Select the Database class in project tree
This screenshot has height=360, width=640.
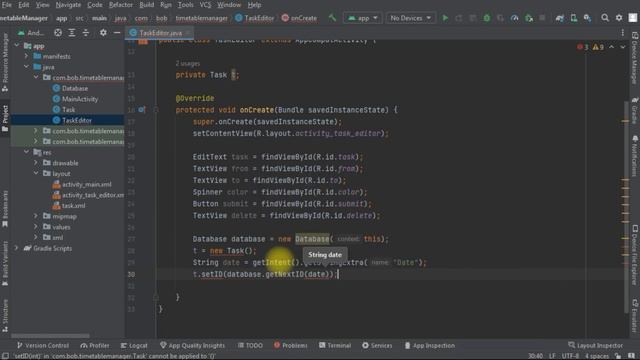click(75, 88)
